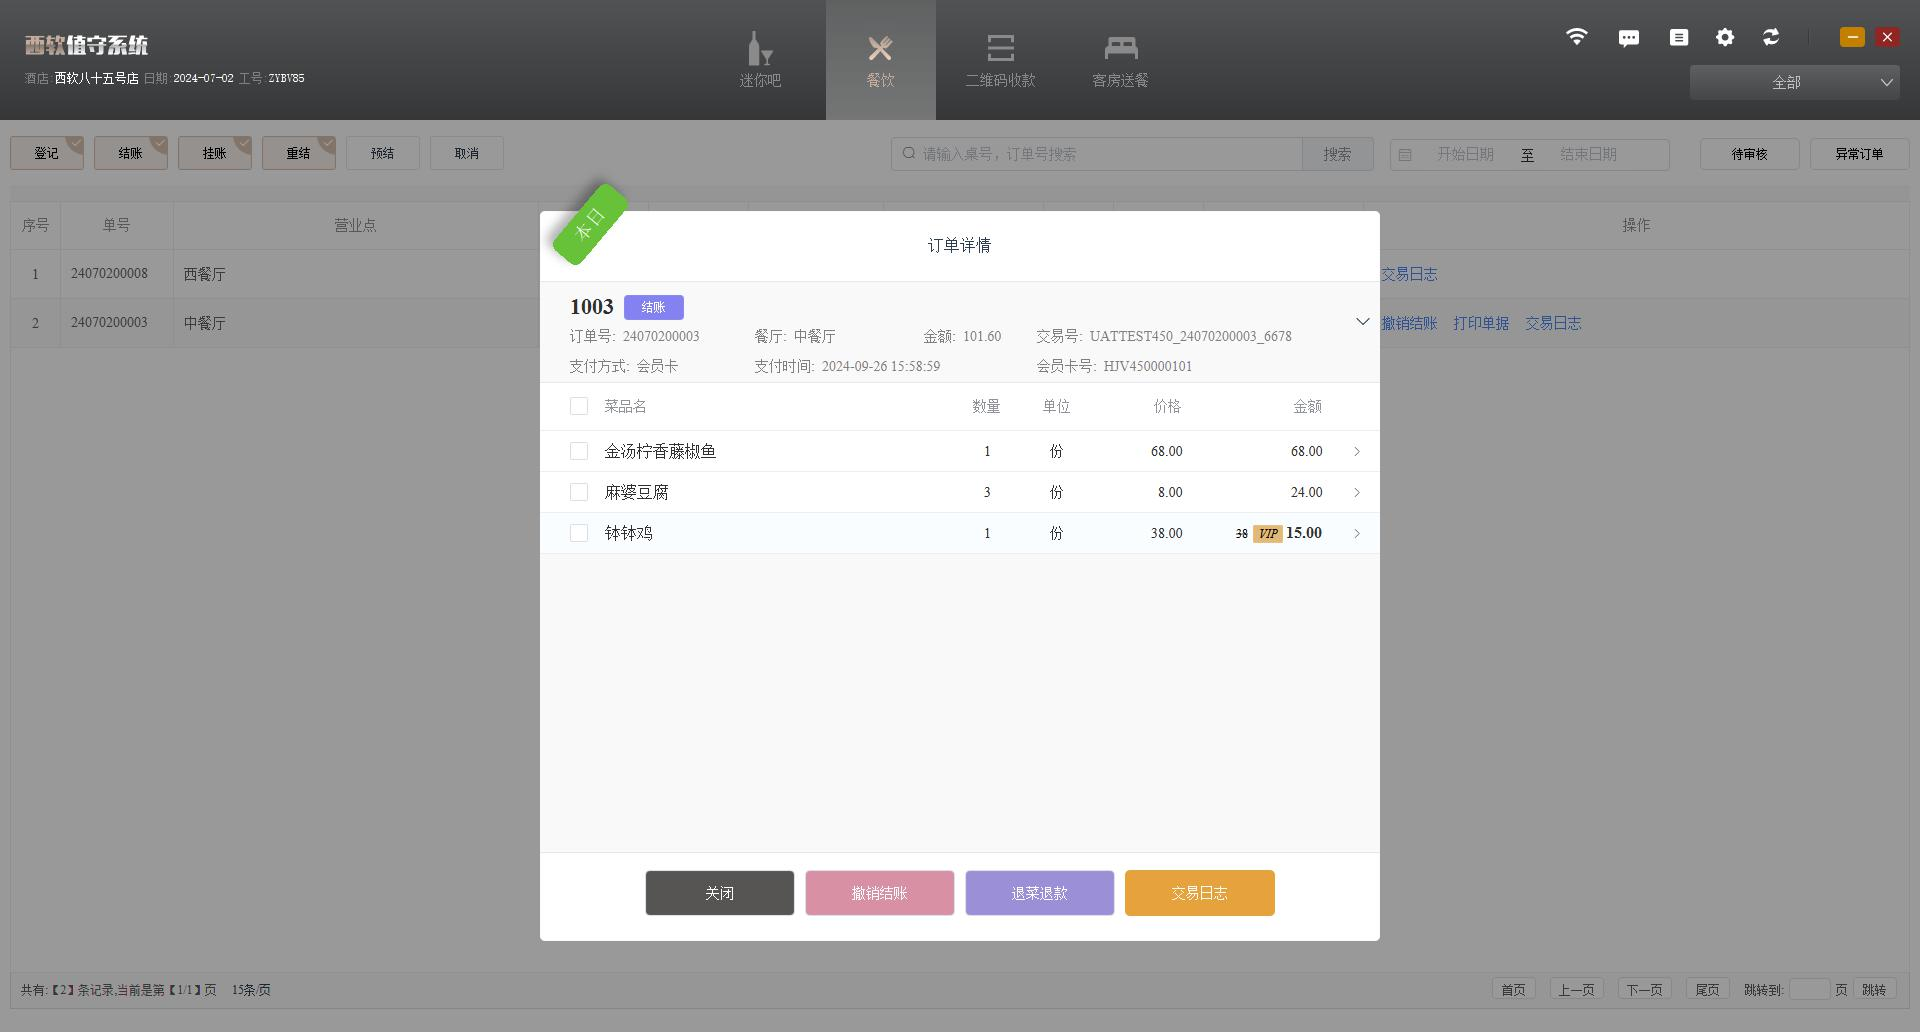The image size is (1920, 1032).
Task: Click the pink 撤销结账 button
Action: coord(880,893)
